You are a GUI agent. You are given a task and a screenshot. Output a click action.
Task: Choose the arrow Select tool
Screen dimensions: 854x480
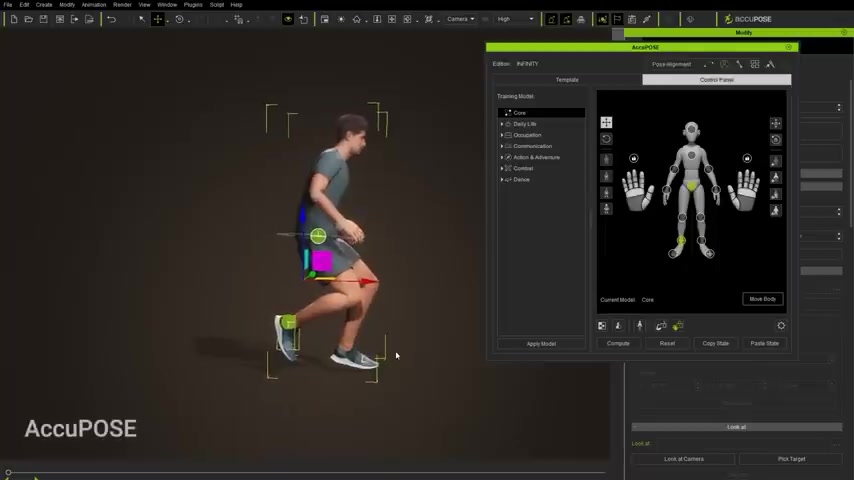142,19
